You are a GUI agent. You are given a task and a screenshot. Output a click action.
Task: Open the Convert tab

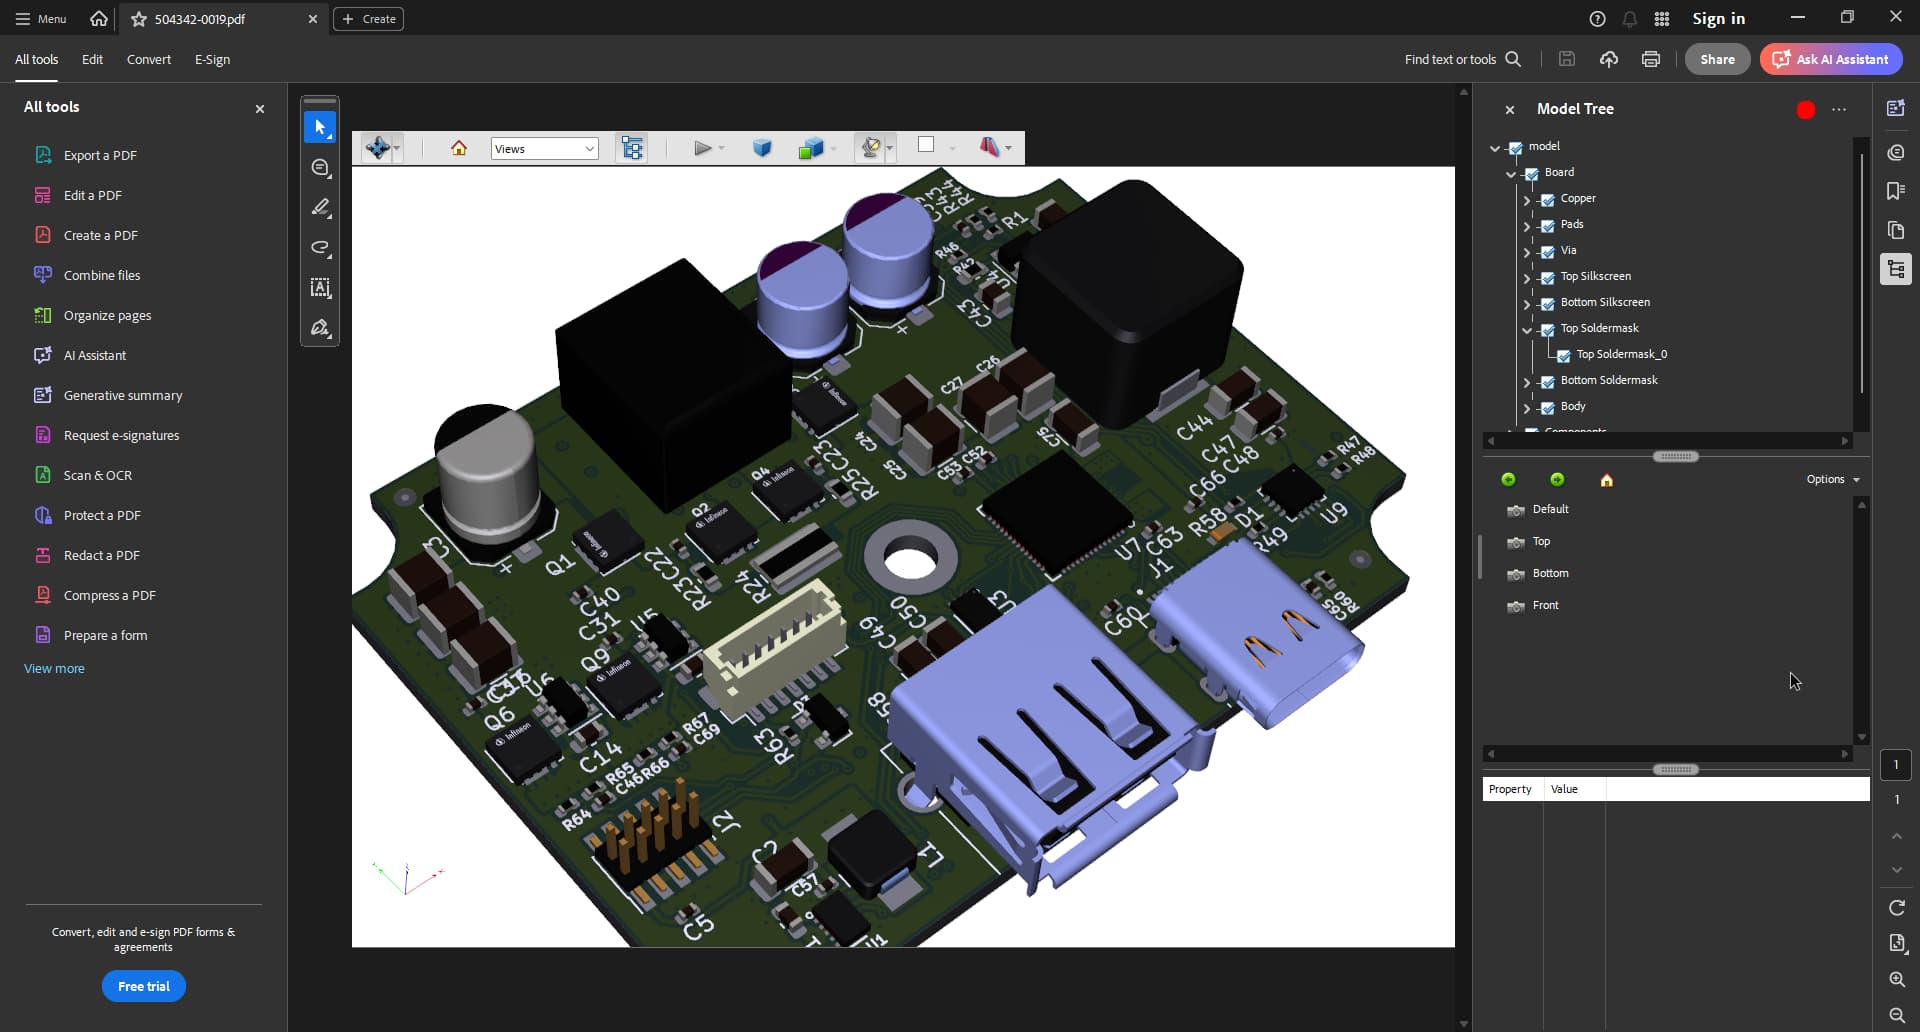coord(148,60)
